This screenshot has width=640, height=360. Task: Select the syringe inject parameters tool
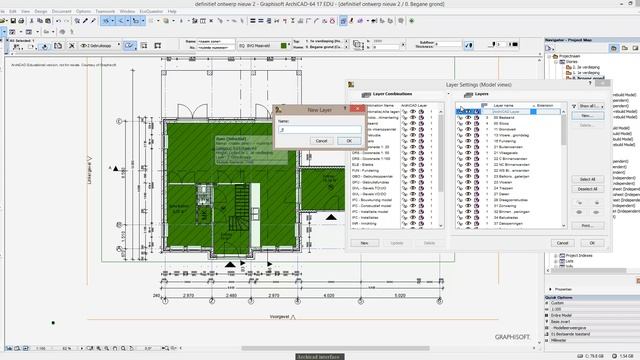point(93,21)
